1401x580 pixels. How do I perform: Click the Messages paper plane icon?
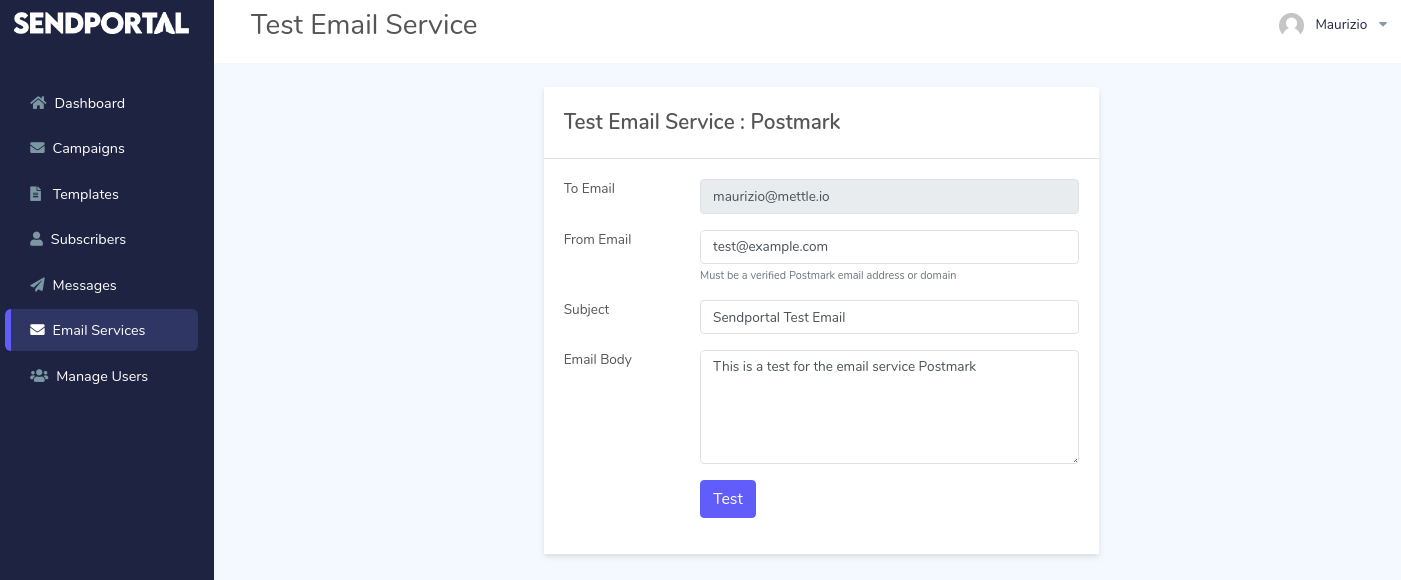tap(37, 285)
